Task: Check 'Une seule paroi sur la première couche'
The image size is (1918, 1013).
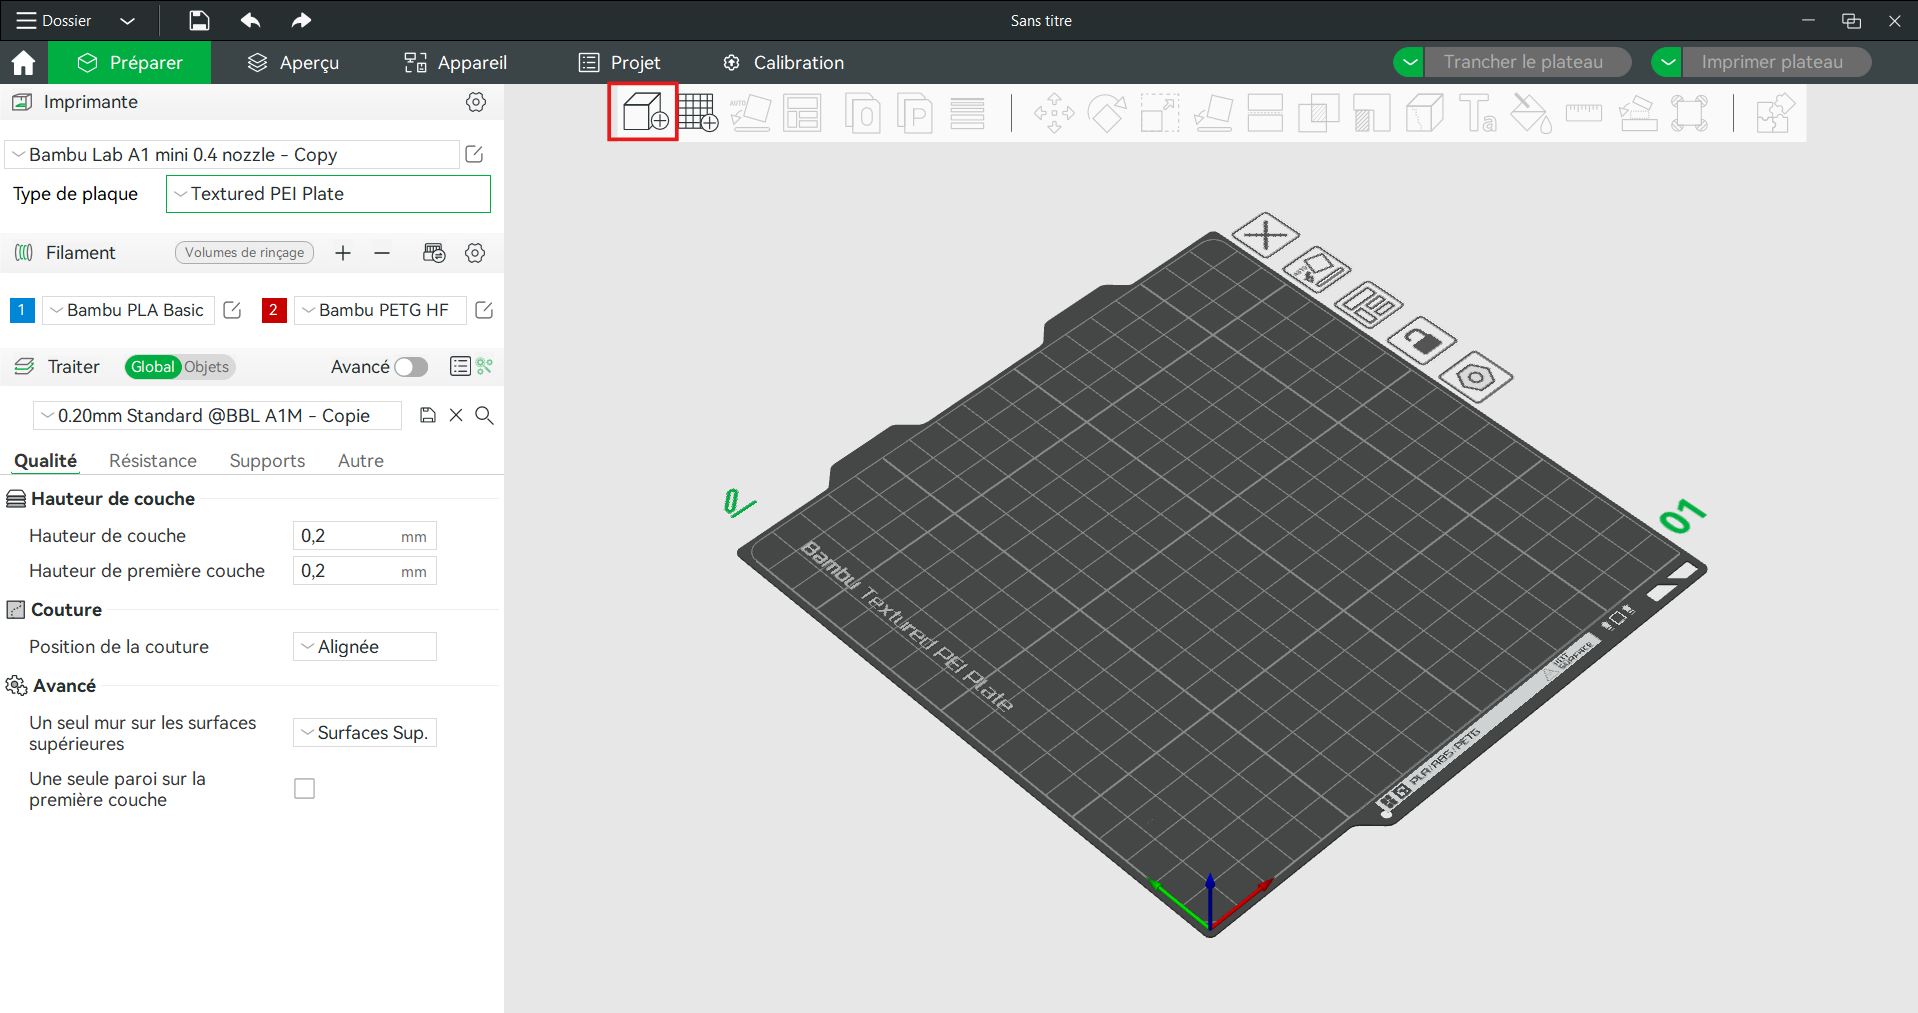Action: 304,789
